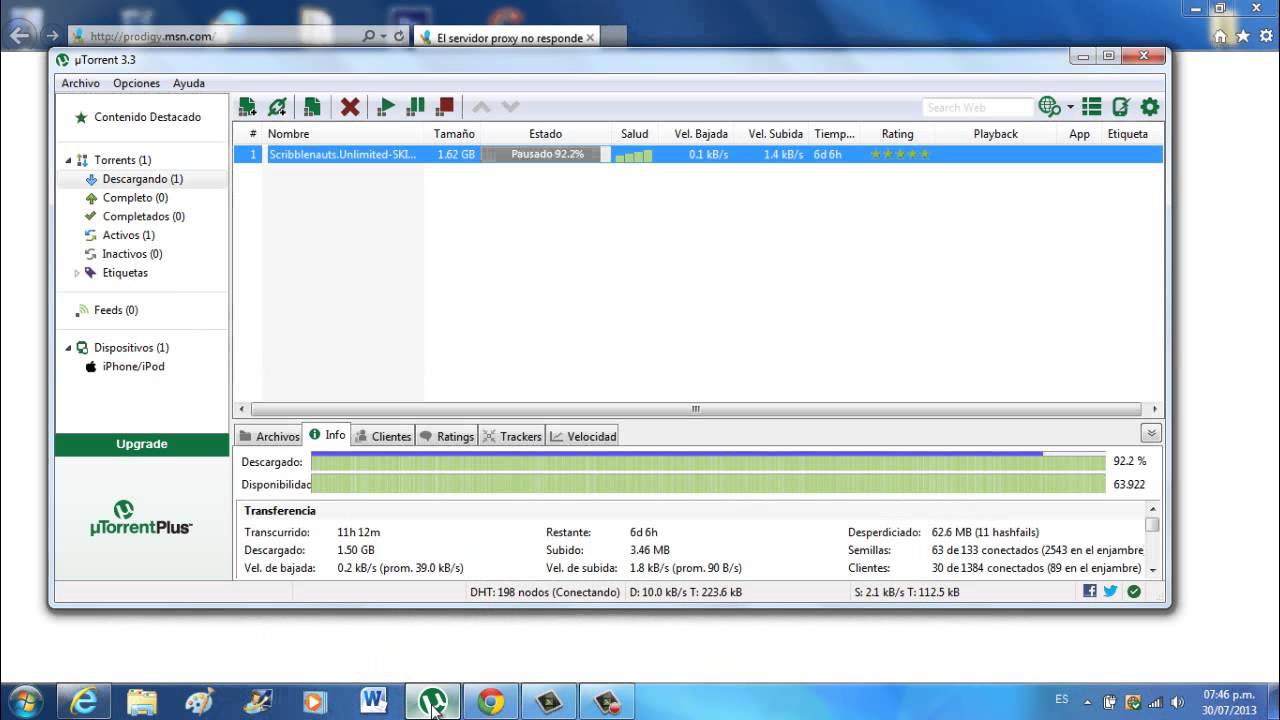Image resolution: width=1280 pixels, height=720 pixels.
Task: Click the Facebook icon in status bar
Action: click(1090, 591)
